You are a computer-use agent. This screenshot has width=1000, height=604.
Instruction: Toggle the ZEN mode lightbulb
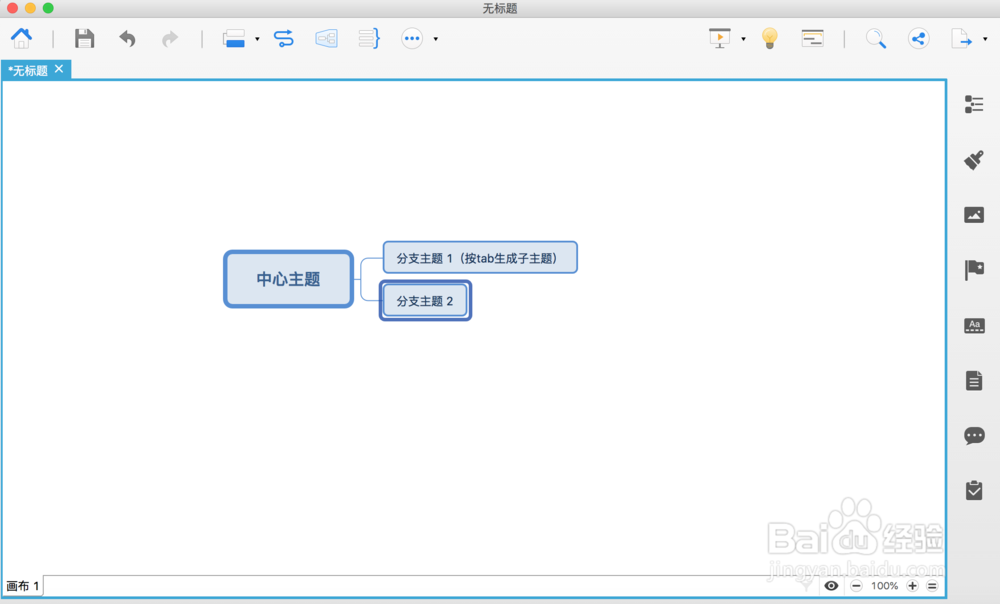coord(769,38)
